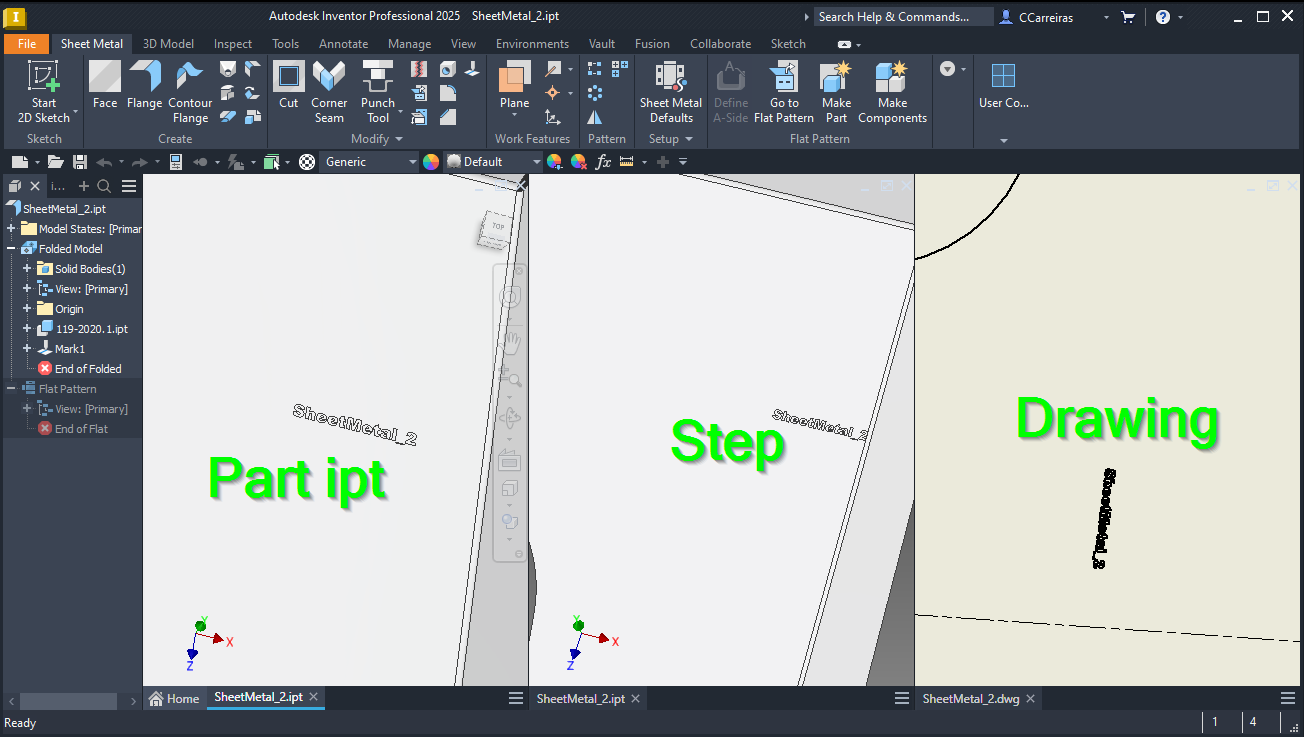Switch to the Annotate ribbon tab
This screenshot has height=737, width=1304.
coord(343,43)
